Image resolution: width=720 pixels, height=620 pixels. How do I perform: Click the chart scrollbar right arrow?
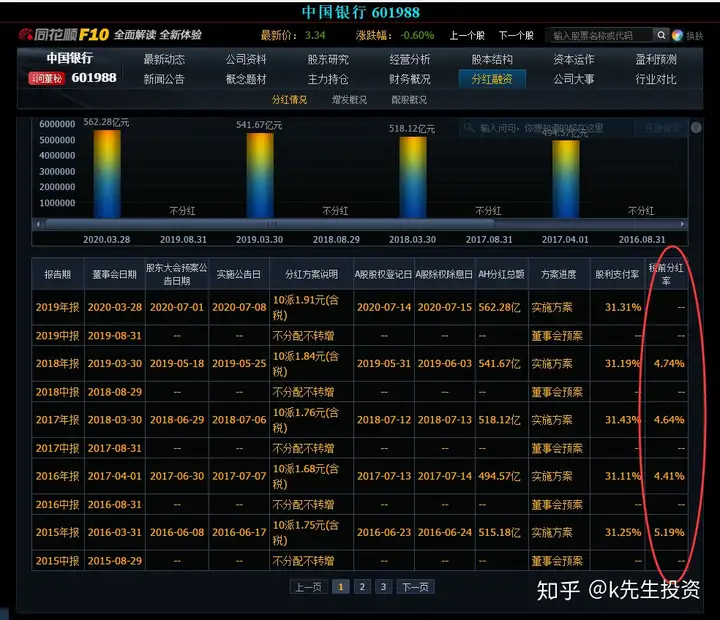click(682, 224)
